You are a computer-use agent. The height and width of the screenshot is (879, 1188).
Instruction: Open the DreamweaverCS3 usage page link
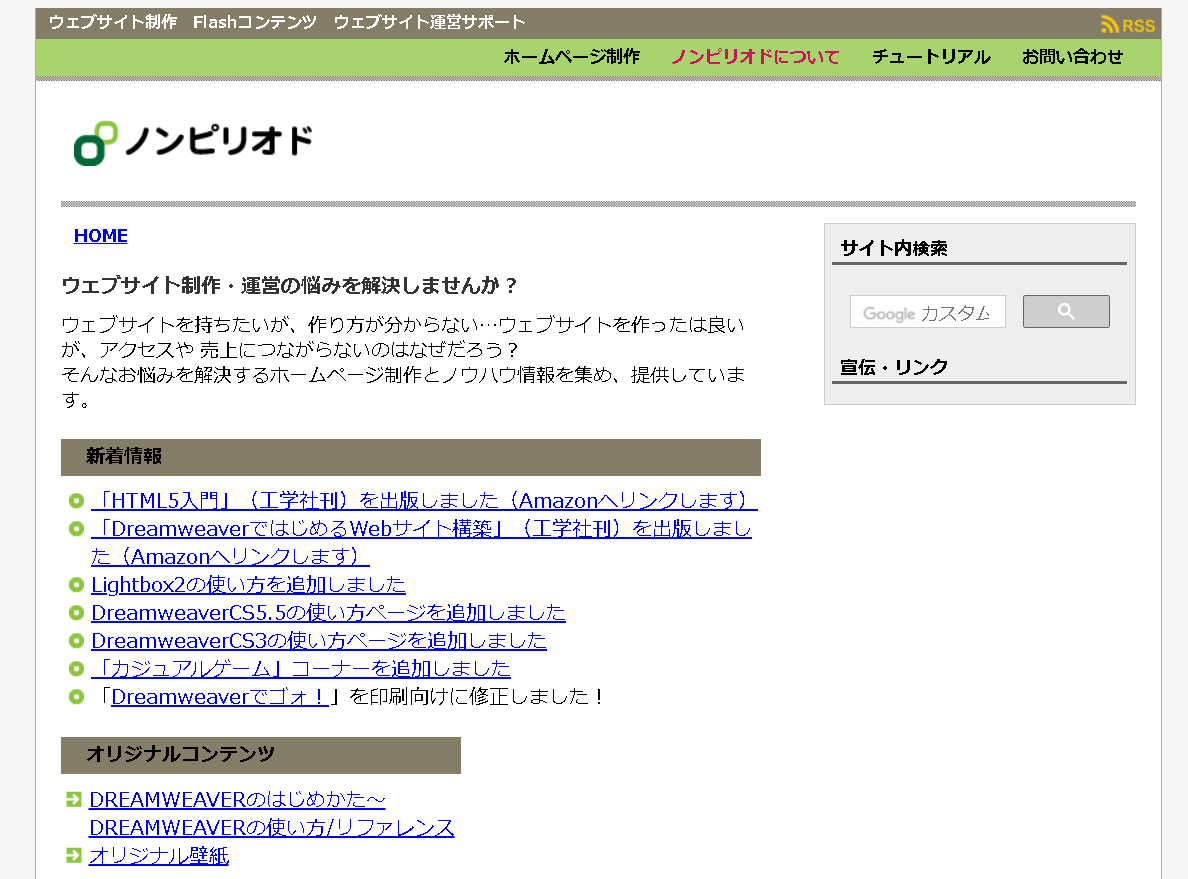pyautogui.click(x=318, y=640)
